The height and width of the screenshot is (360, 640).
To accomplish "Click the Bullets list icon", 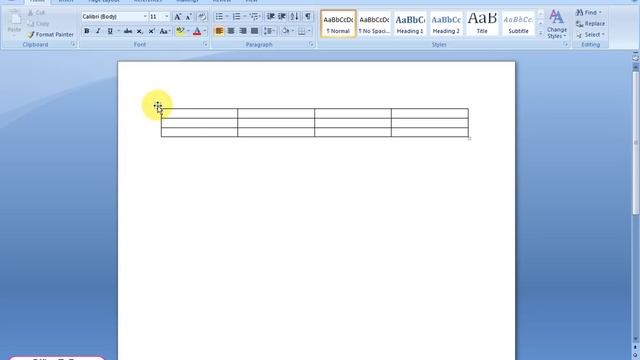I will pyautogui.click(x=219, y=17).
